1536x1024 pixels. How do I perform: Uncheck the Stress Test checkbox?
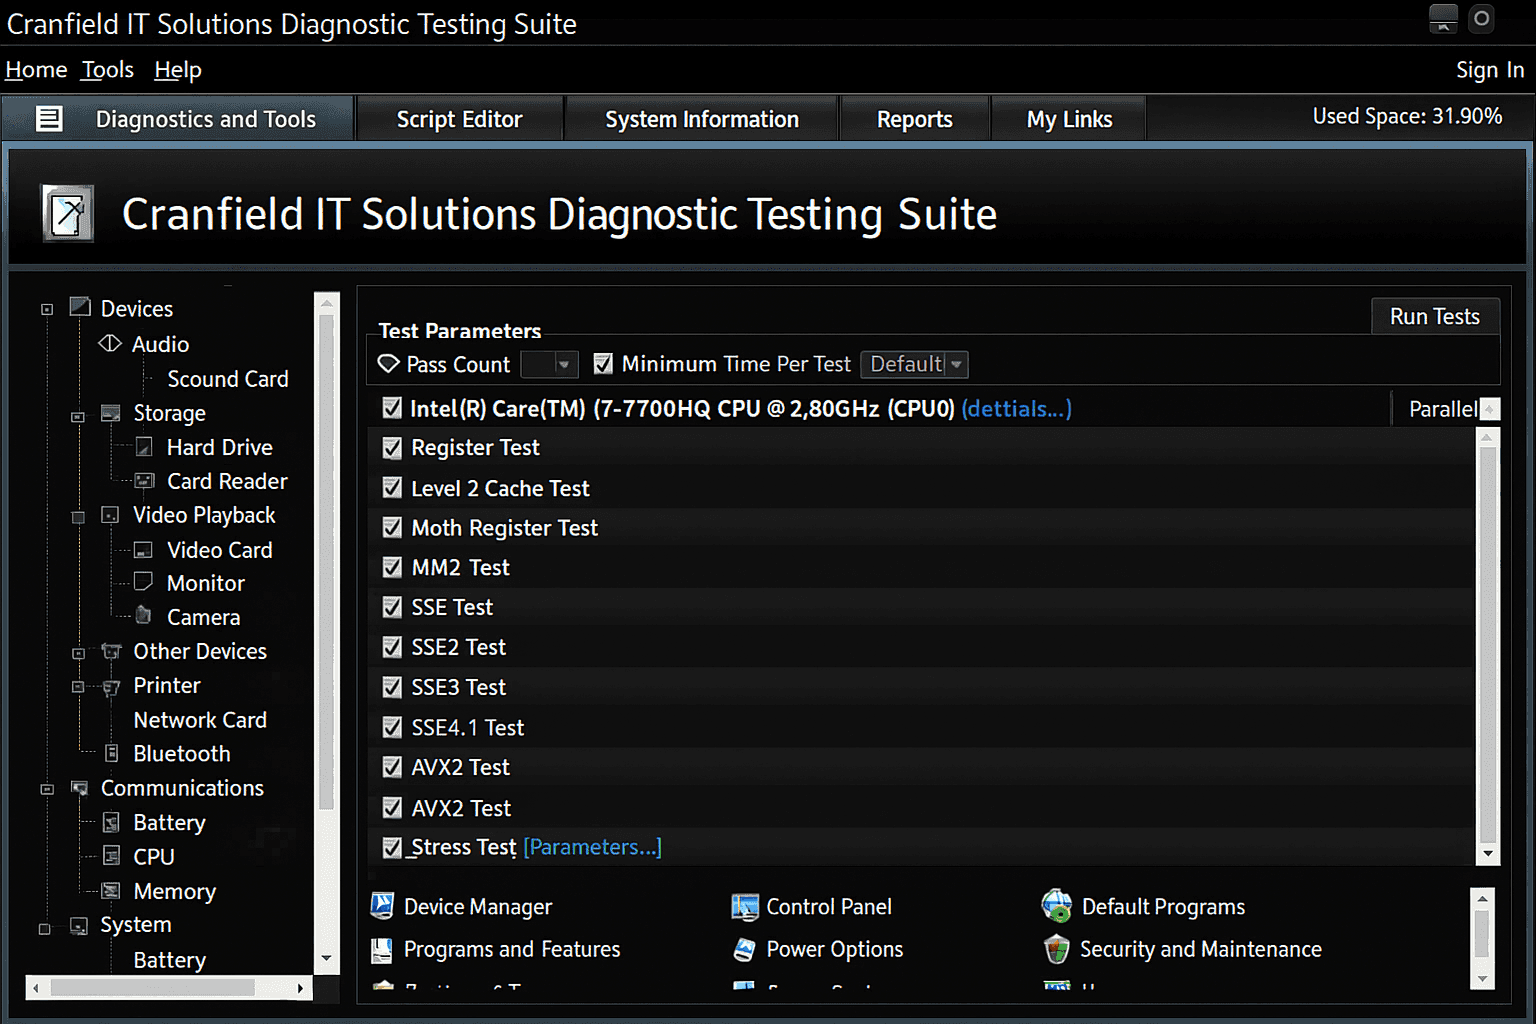point(392,847)
